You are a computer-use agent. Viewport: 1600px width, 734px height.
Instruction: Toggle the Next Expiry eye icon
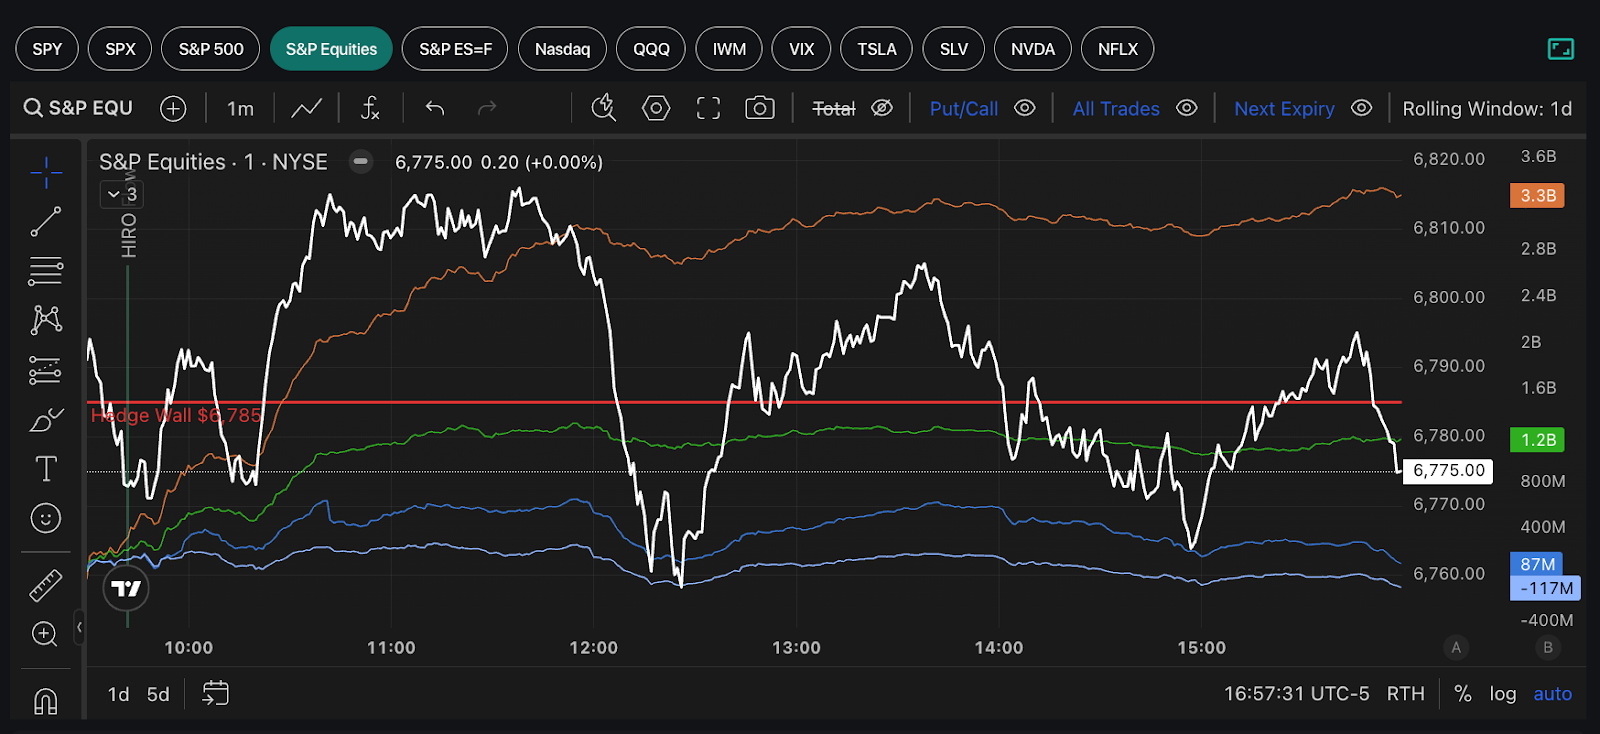1362,108
